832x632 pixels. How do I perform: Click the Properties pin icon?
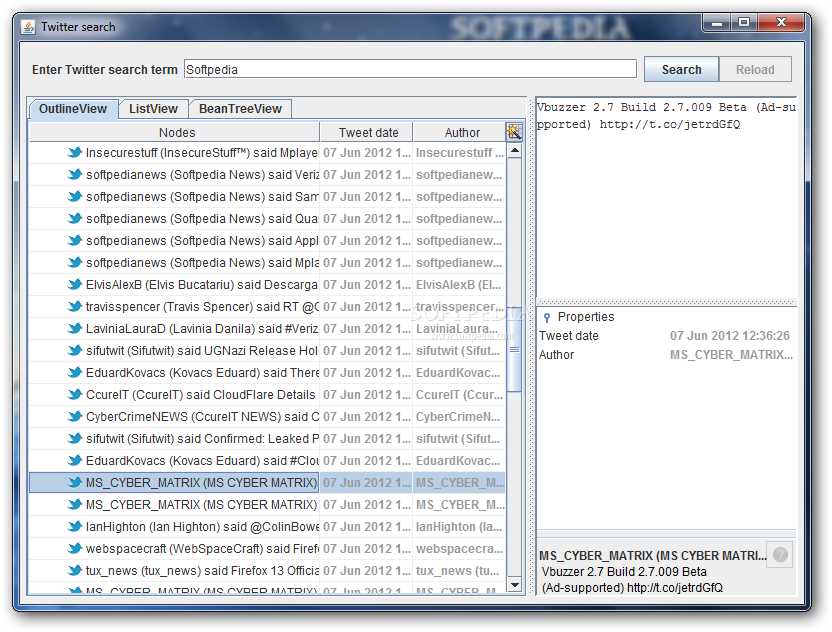coord(547,317)
